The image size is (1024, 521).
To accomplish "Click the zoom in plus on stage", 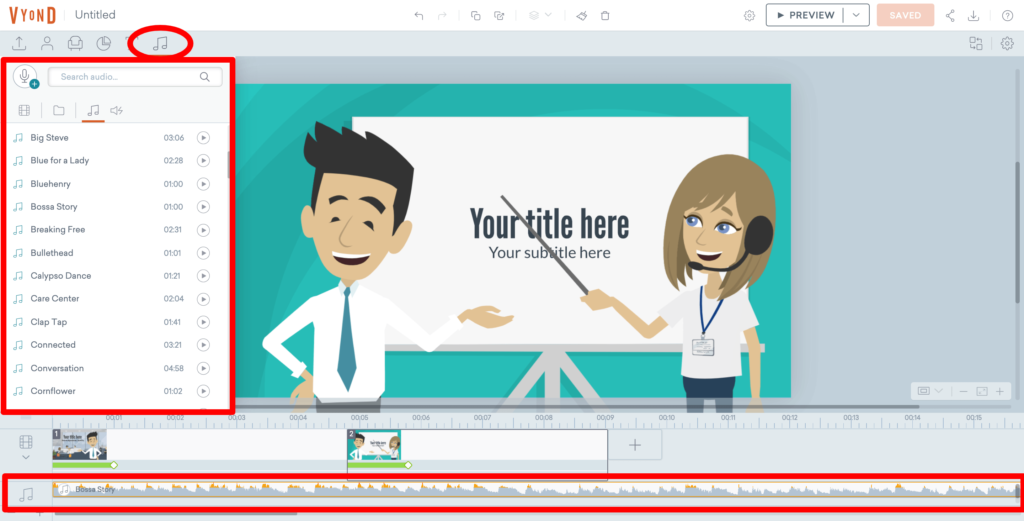I will pyautogui.click(x=999, y=391).
